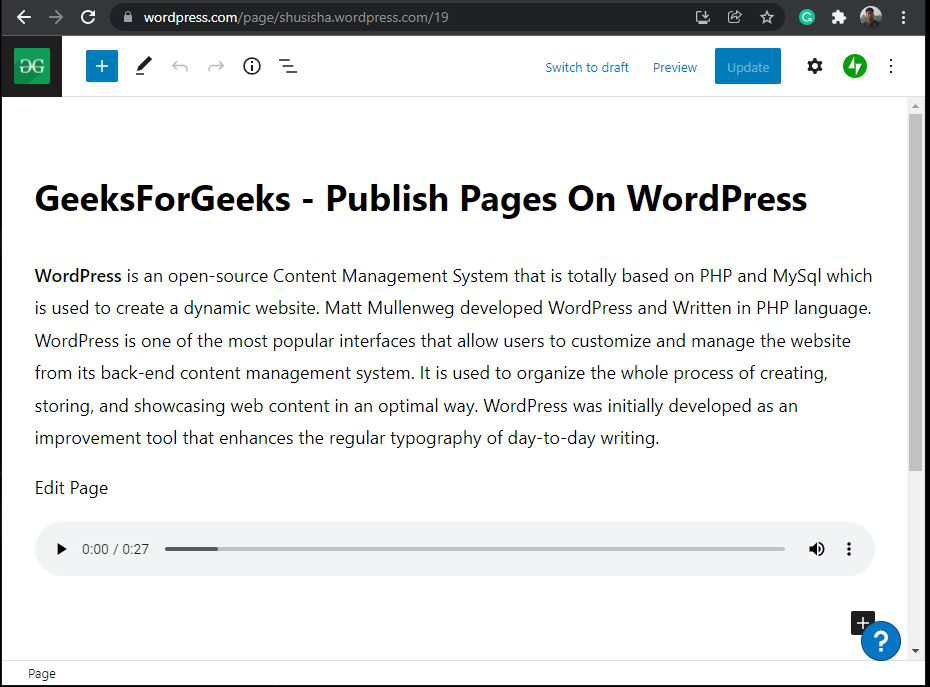Open the Chrome profile avatar
Screen dimensions: 930x687
point(871,17)
